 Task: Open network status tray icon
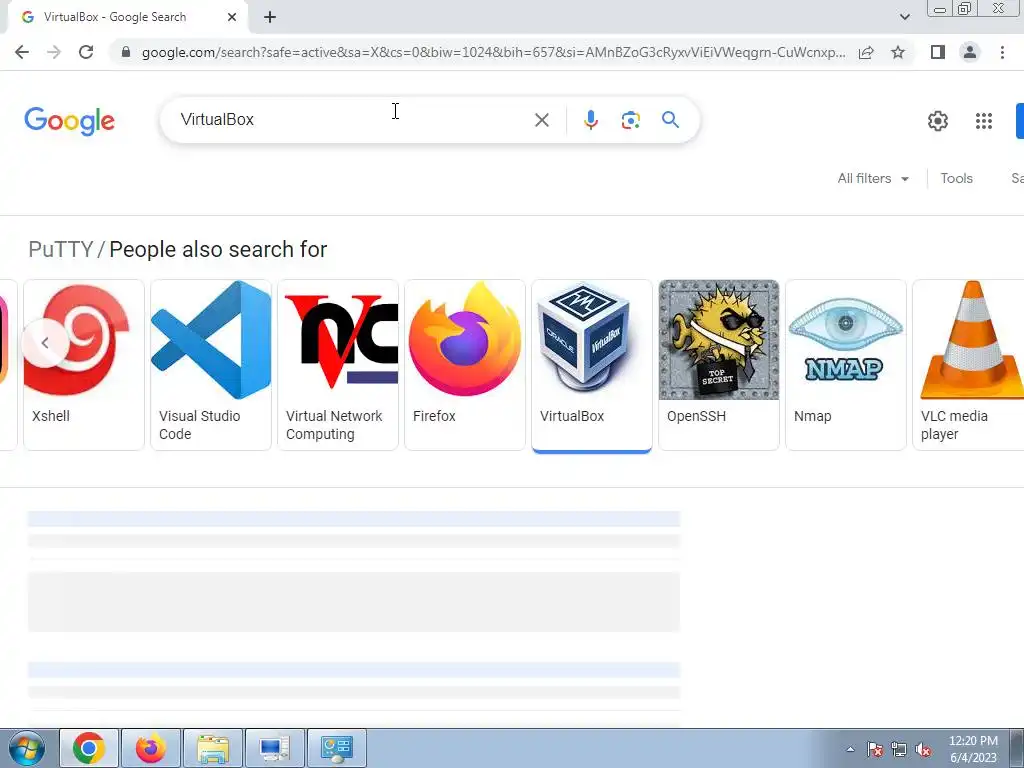tap(899, 749)
